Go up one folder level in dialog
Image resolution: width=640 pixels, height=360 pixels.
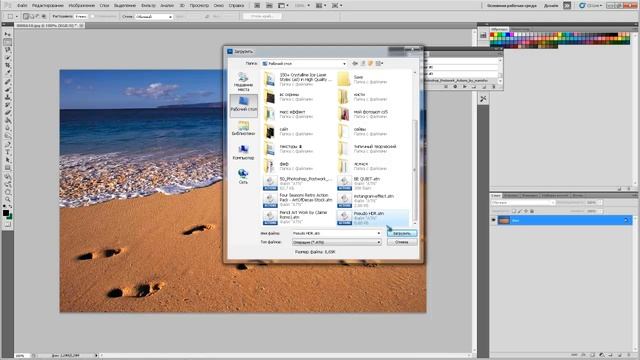click(363, 63)
